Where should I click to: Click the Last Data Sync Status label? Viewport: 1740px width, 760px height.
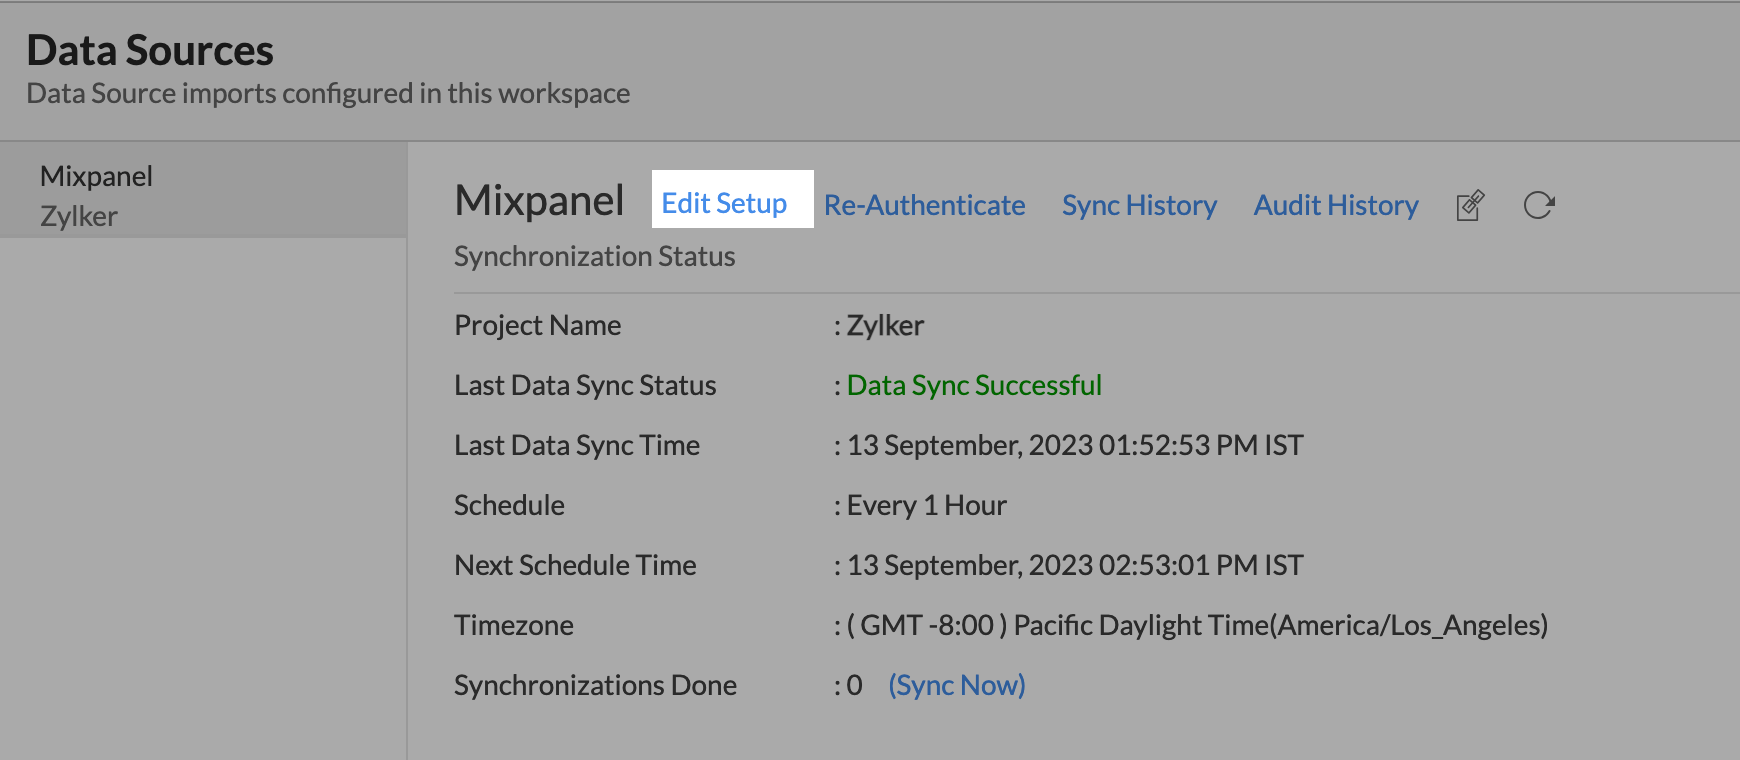(x=585, y=385)
